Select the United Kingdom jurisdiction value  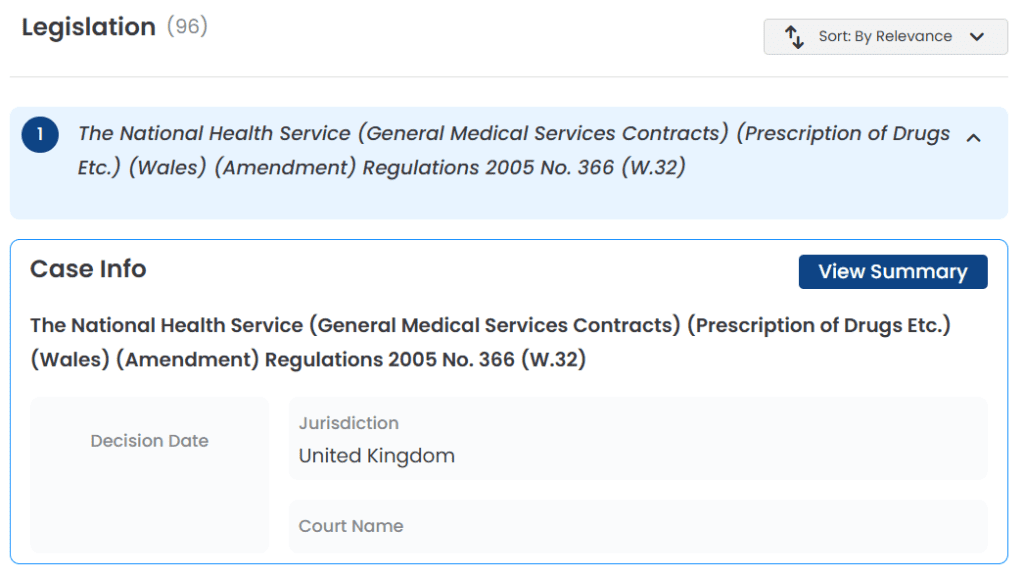[376, 456]
